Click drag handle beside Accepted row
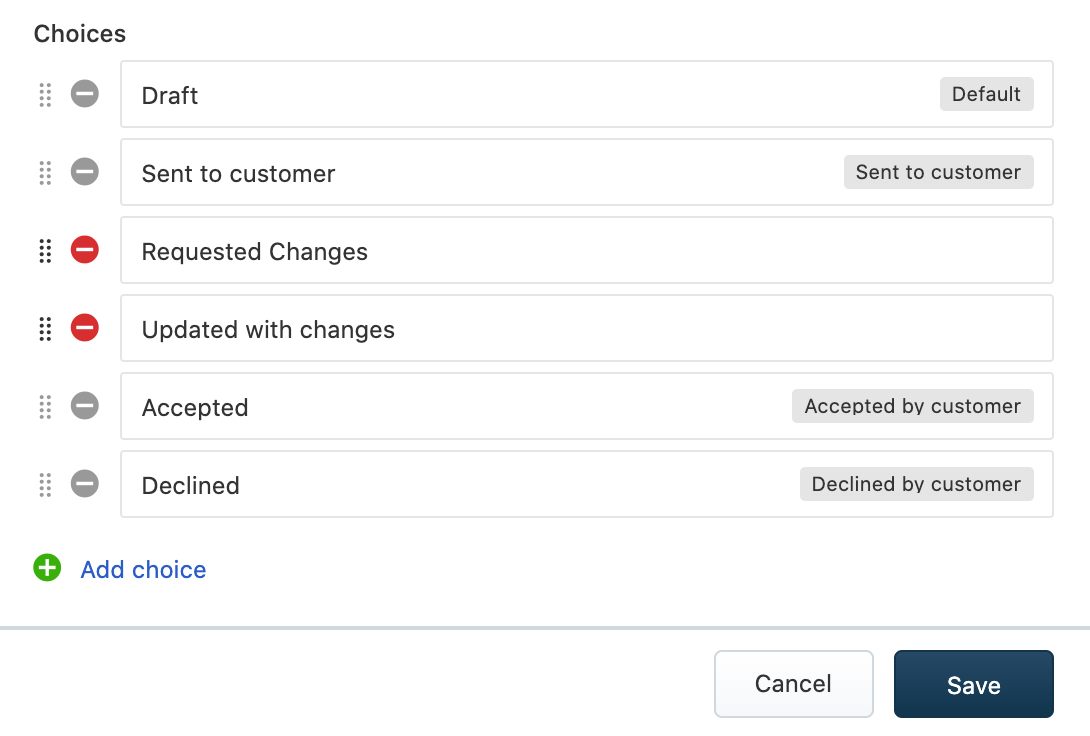Image resolution: width=1090 pixels, height=736 pixels. coord(45,407)
